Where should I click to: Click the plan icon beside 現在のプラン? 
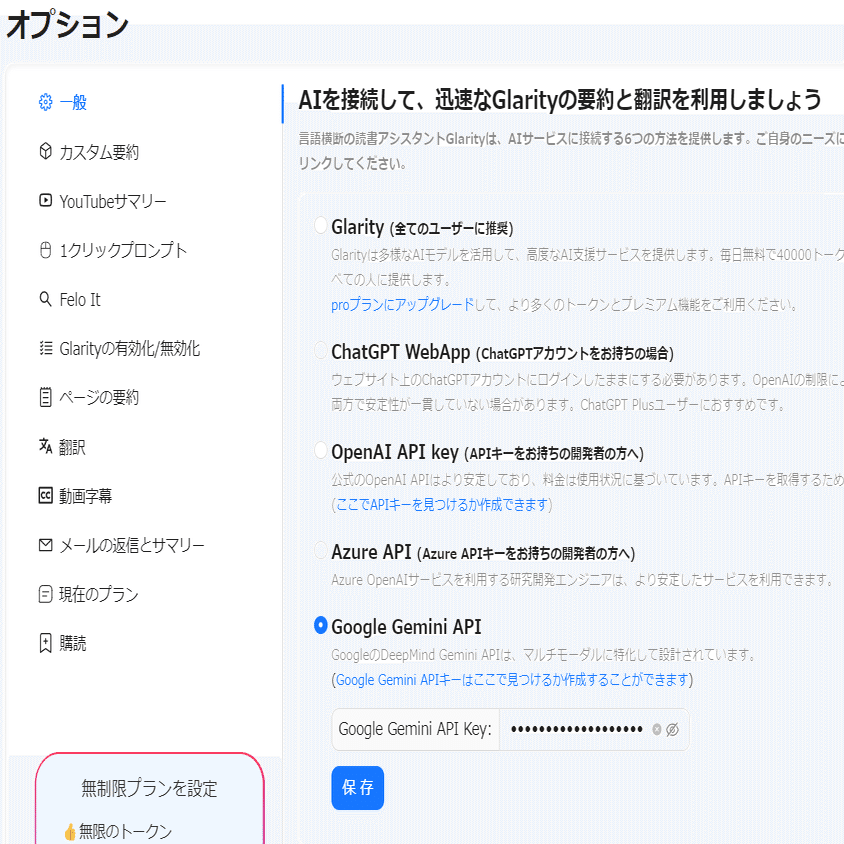46,594
